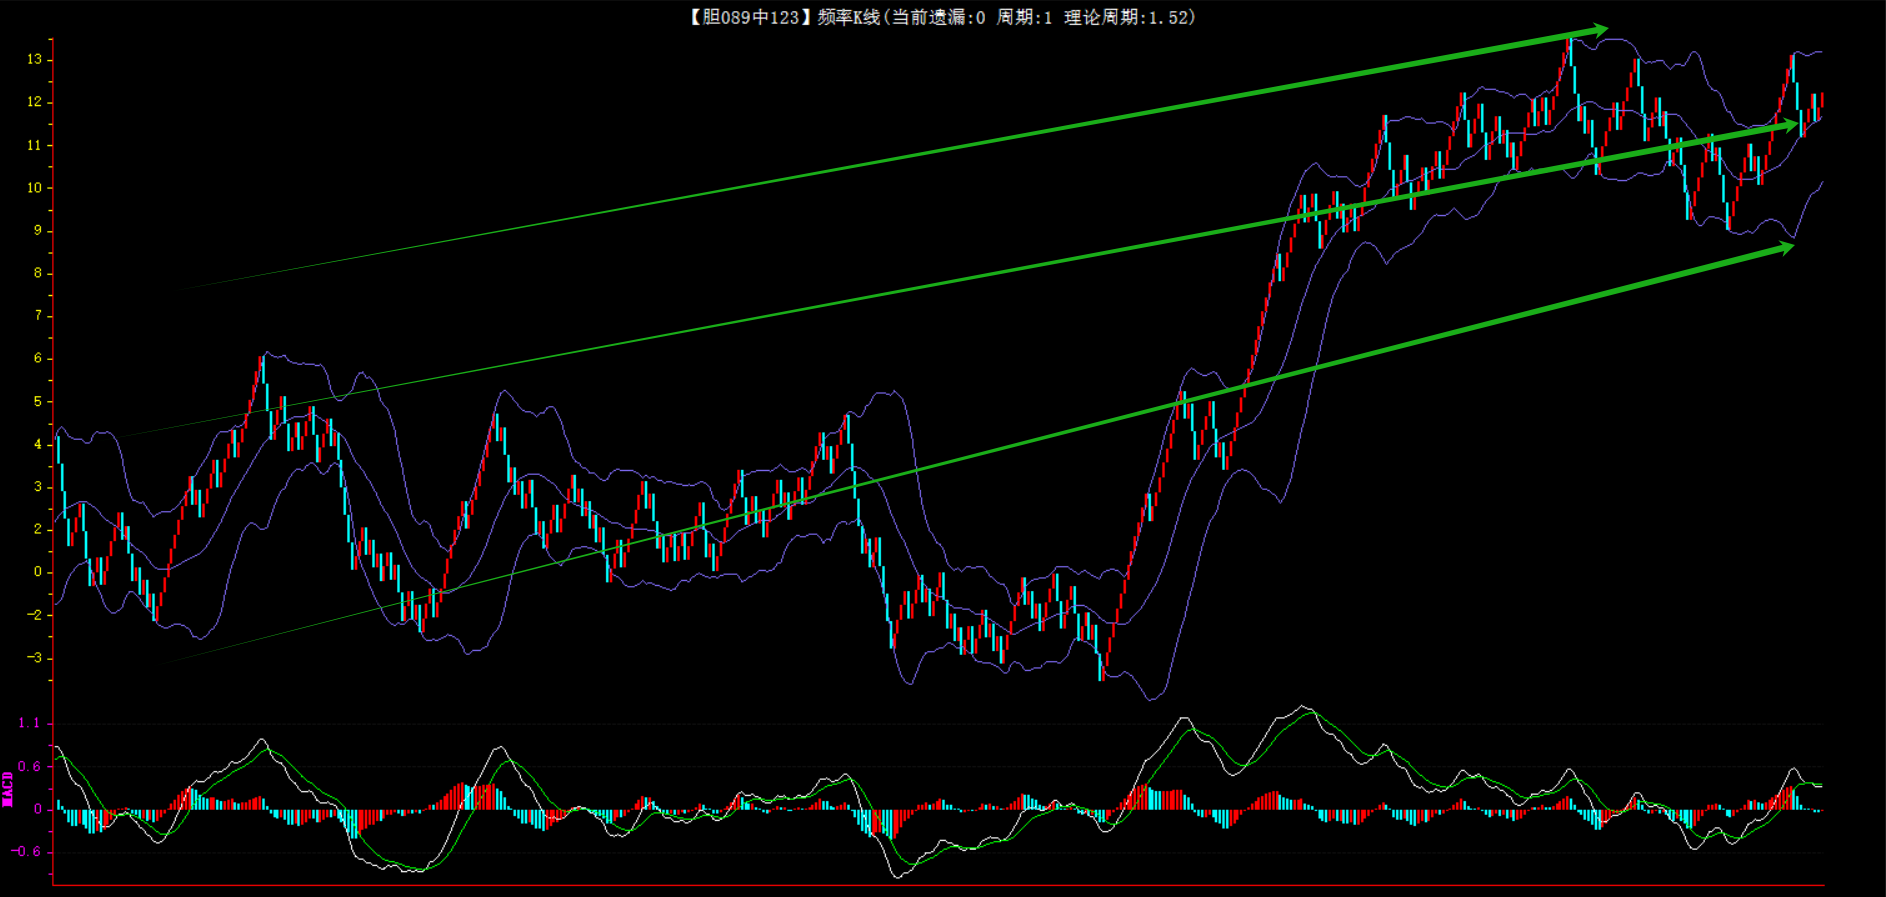
Task: Click the 周期:1 text in the title
Action: pos(1024,17)
